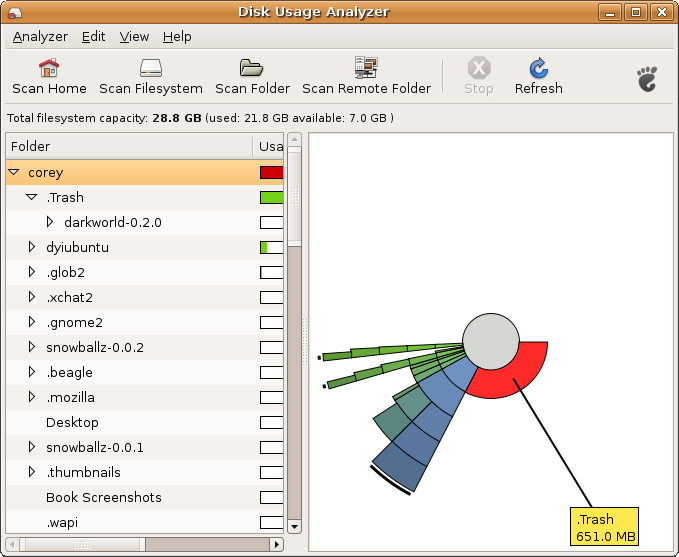
Task: Click the Scan Folder icon
Action: (x=252, y=69)
